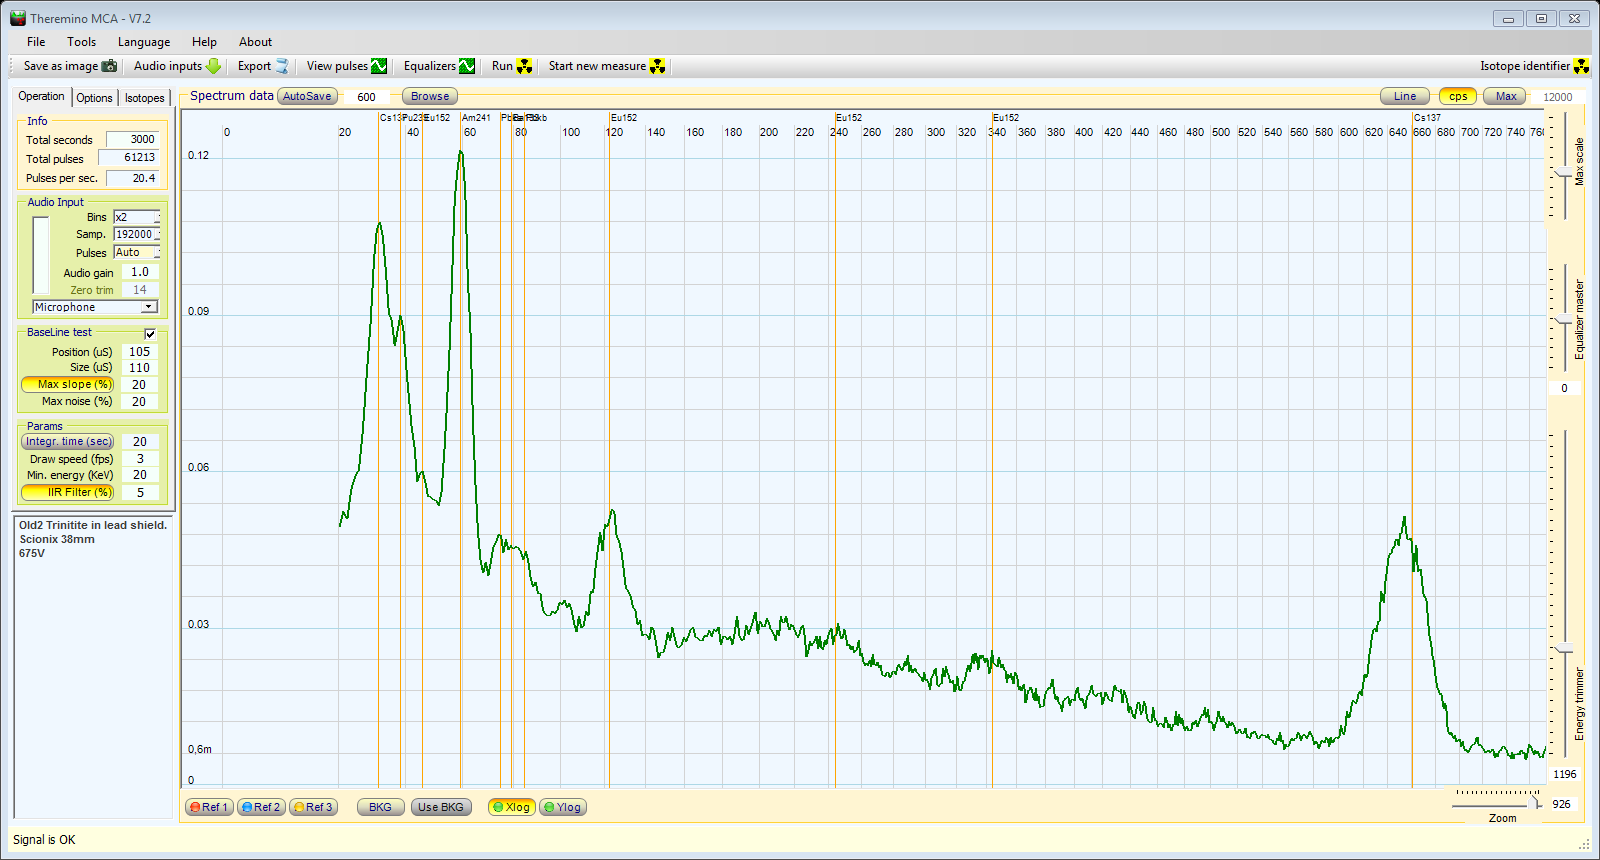This screenshot has width=1600, height=860.
Task: Expand the Microphone input dropdown
Action: click(149, 307)
